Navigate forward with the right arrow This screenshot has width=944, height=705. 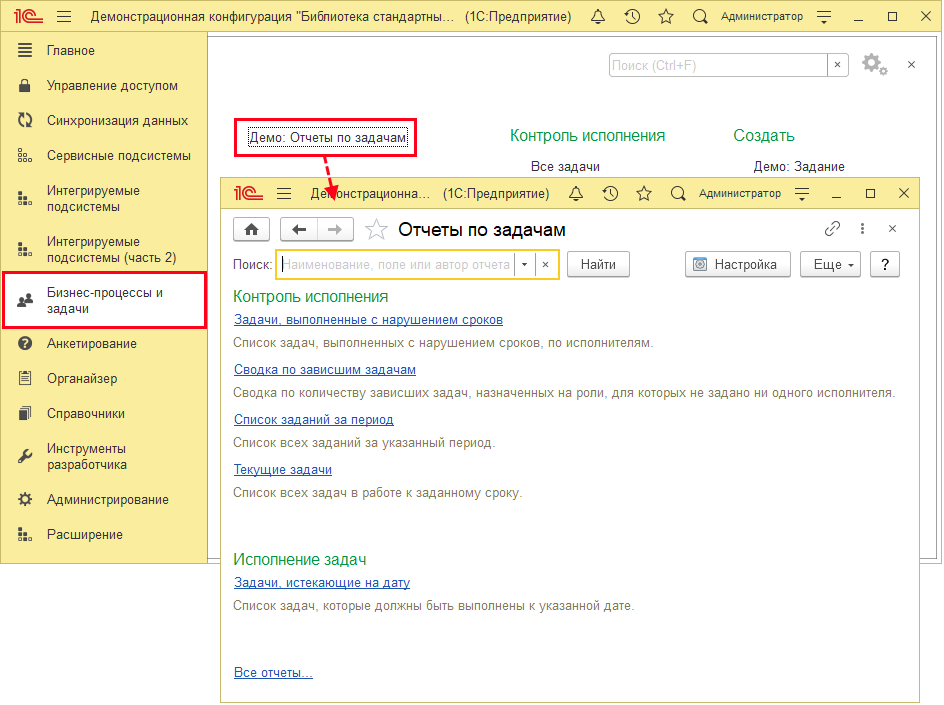(x=335, y=229)
